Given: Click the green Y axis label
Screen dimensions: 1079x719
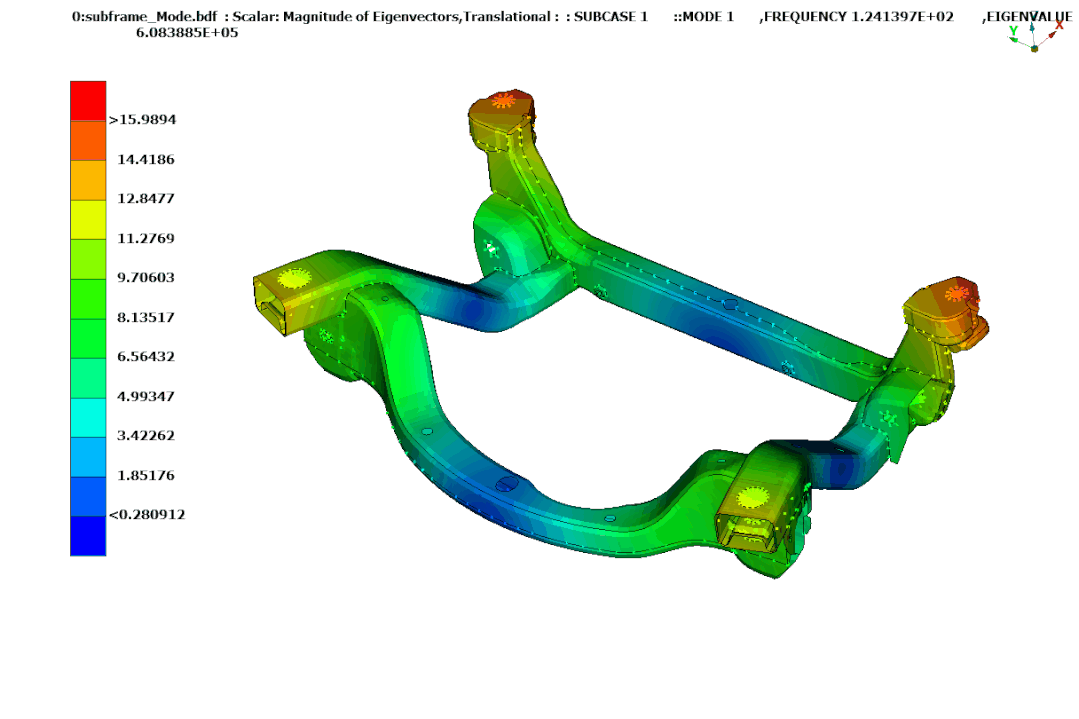Looking at the screenshot, I should pyautogui.click(x=1013, y=31).
